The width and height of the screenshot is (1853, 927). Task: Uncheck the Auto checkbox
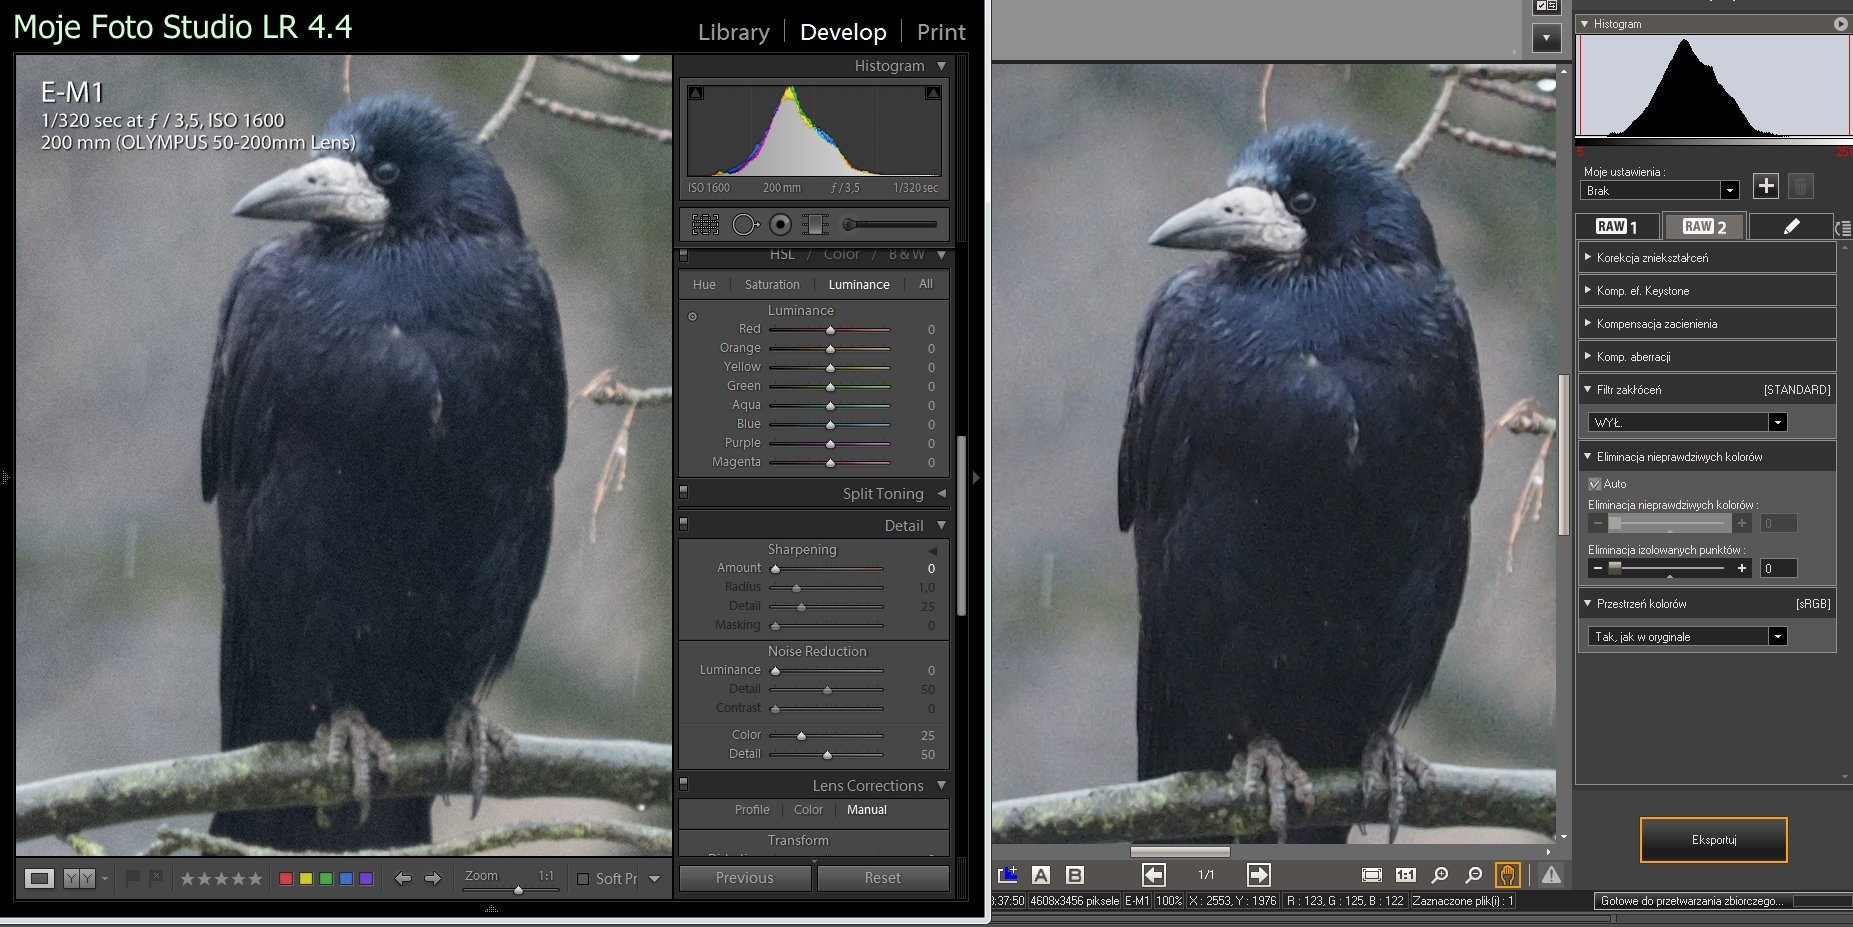click(1595, 484)
